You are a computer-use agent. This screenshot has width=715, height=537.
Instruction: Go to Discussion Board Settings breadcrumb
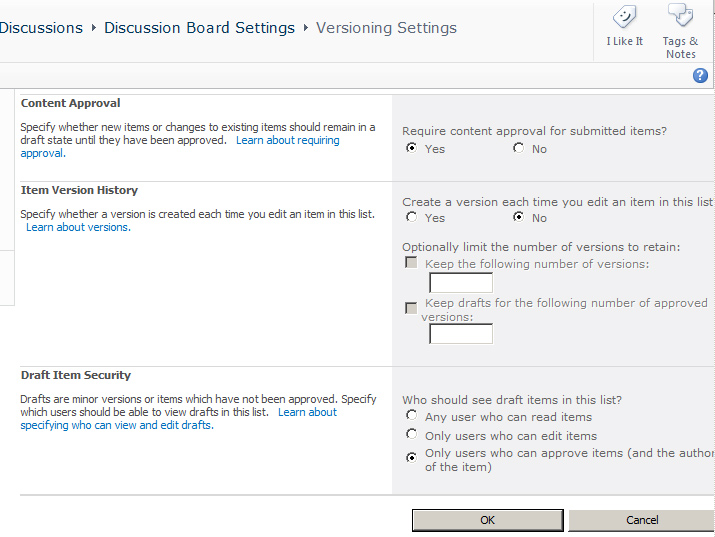199,28
